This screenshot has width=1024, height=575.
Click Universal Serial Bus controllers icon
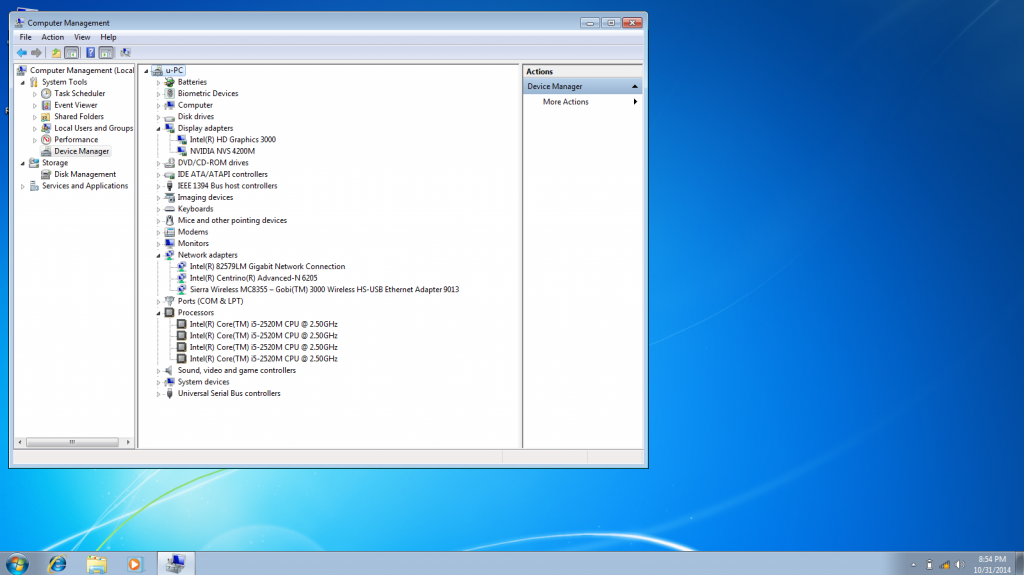170,394
